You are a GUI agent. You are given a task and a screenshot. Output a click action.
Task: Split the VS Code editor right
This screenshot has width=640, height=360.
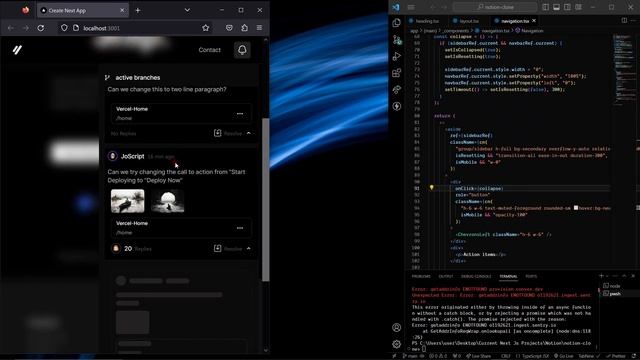(624, 20)
